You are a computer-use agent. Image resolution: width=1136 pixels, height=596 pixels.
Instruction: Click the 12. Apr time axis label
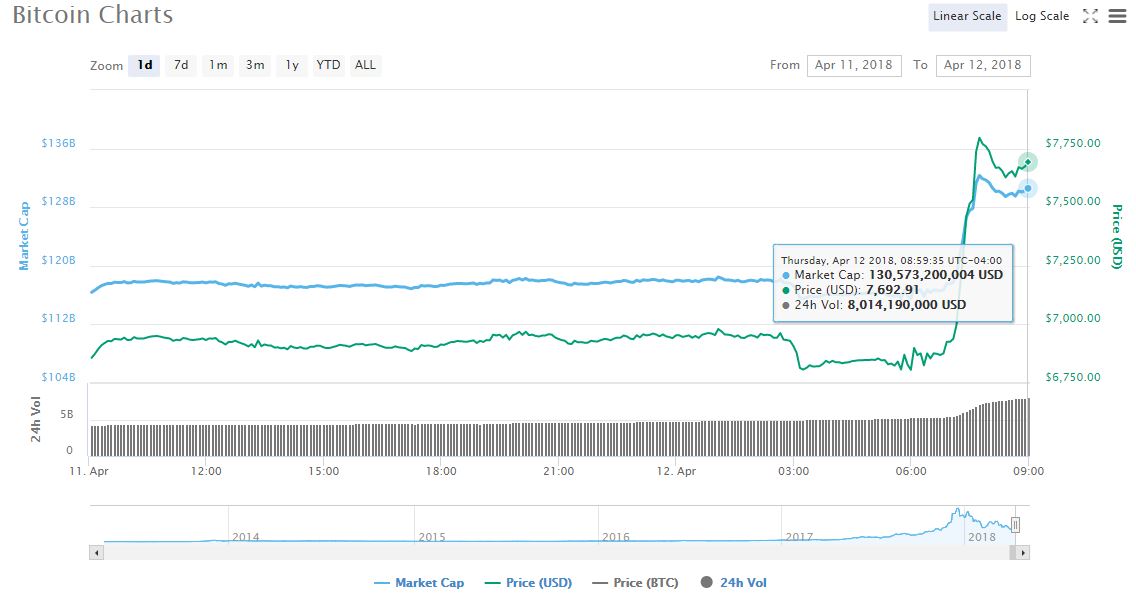676,471
